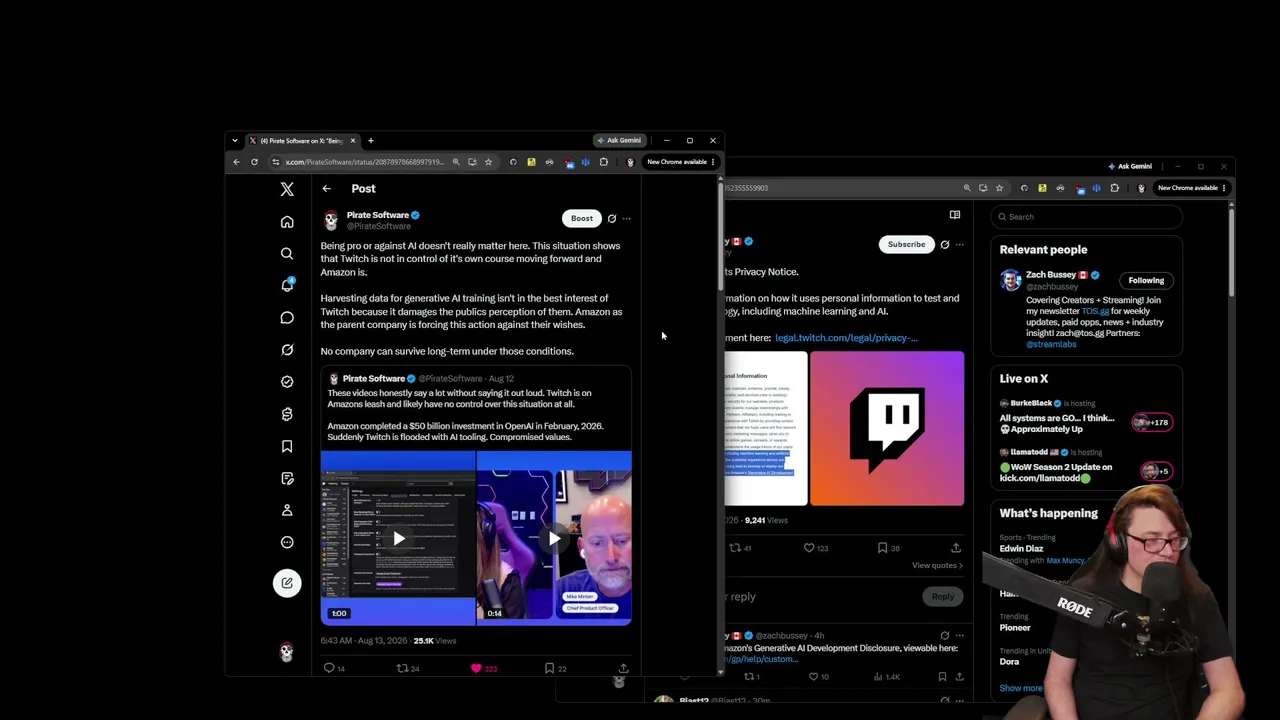The width and height of the screenshot is (1280, 720).
Task: Click the Reply button in back window
Action: click(943, 597)
